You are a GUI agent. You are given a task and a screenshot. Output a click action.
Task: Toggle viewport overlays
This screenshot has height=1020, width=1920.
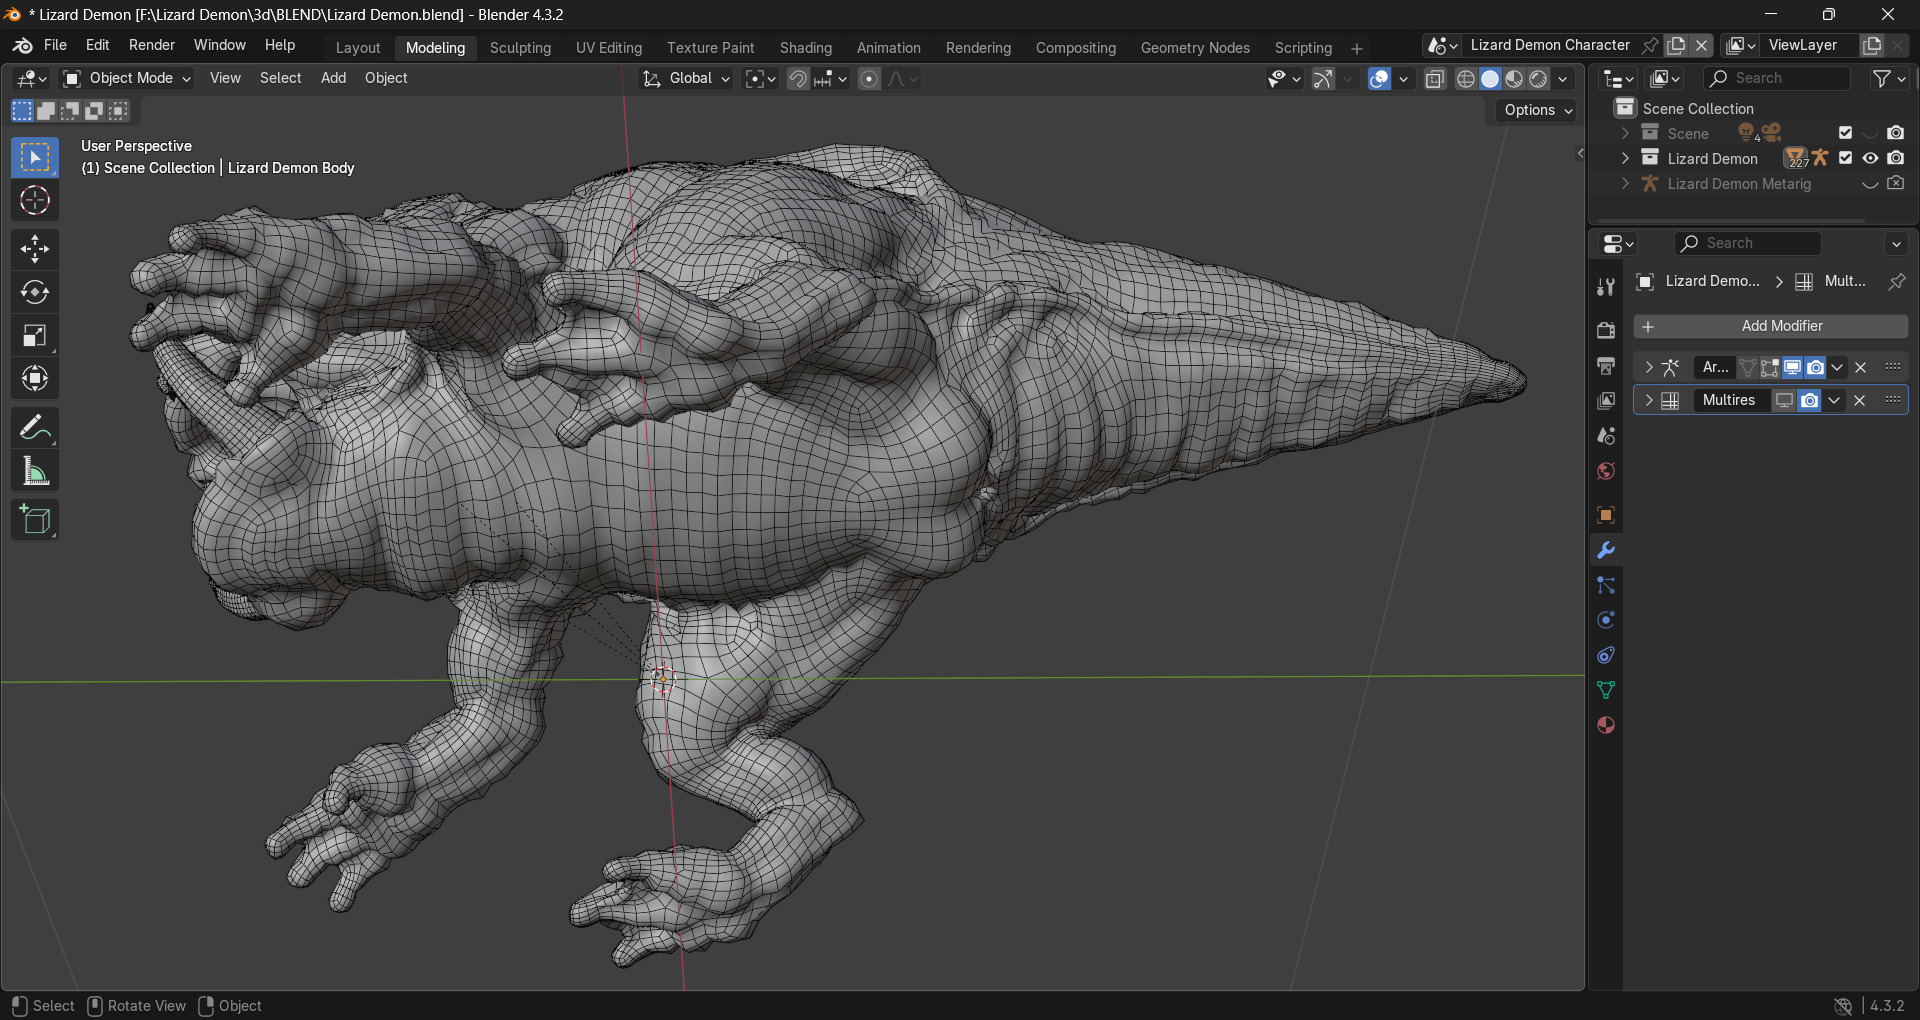pos(1380,79)
